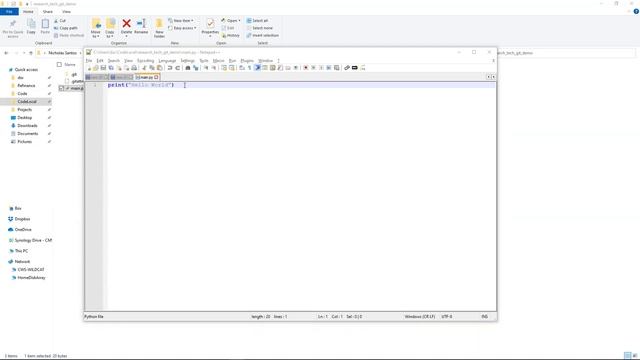Select Documents in navigation pane
640x360 pixels.
(28, 133)
